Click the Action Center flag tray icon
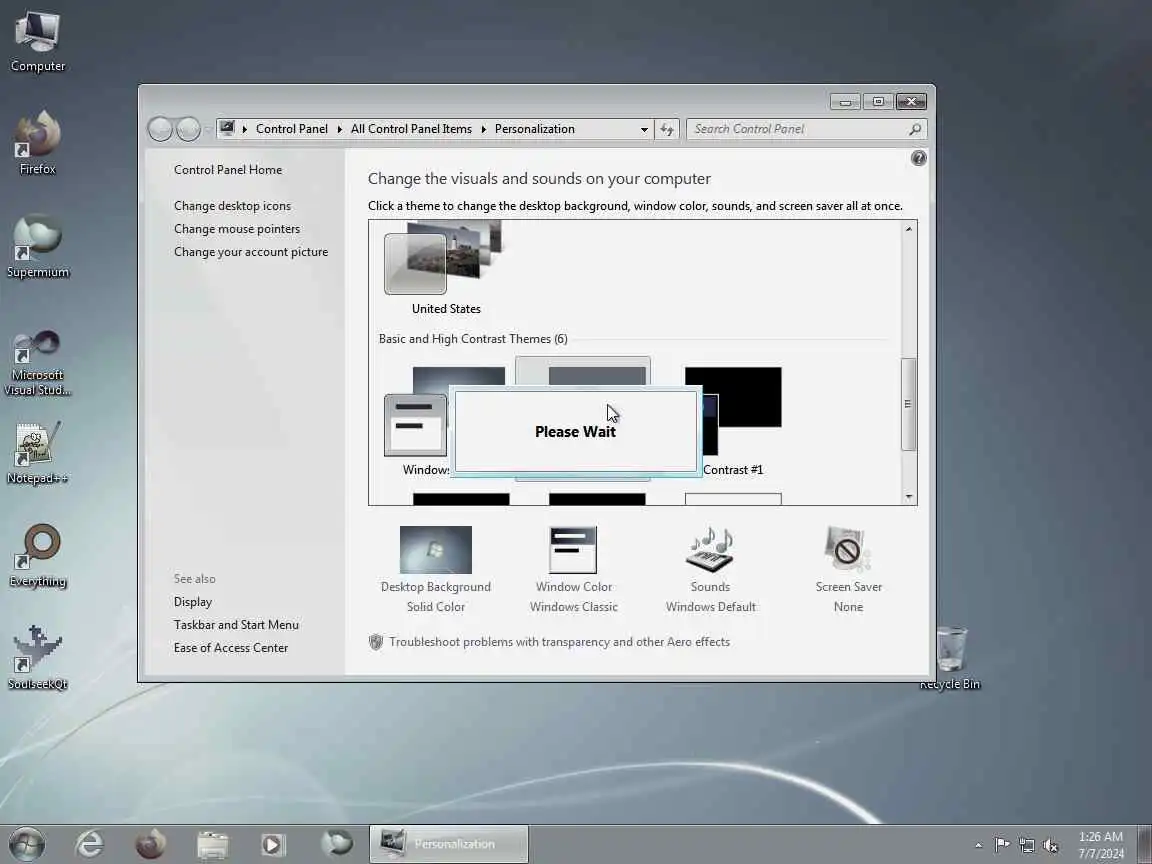Screen dimensions: 1152x864 click(1001, 845)
